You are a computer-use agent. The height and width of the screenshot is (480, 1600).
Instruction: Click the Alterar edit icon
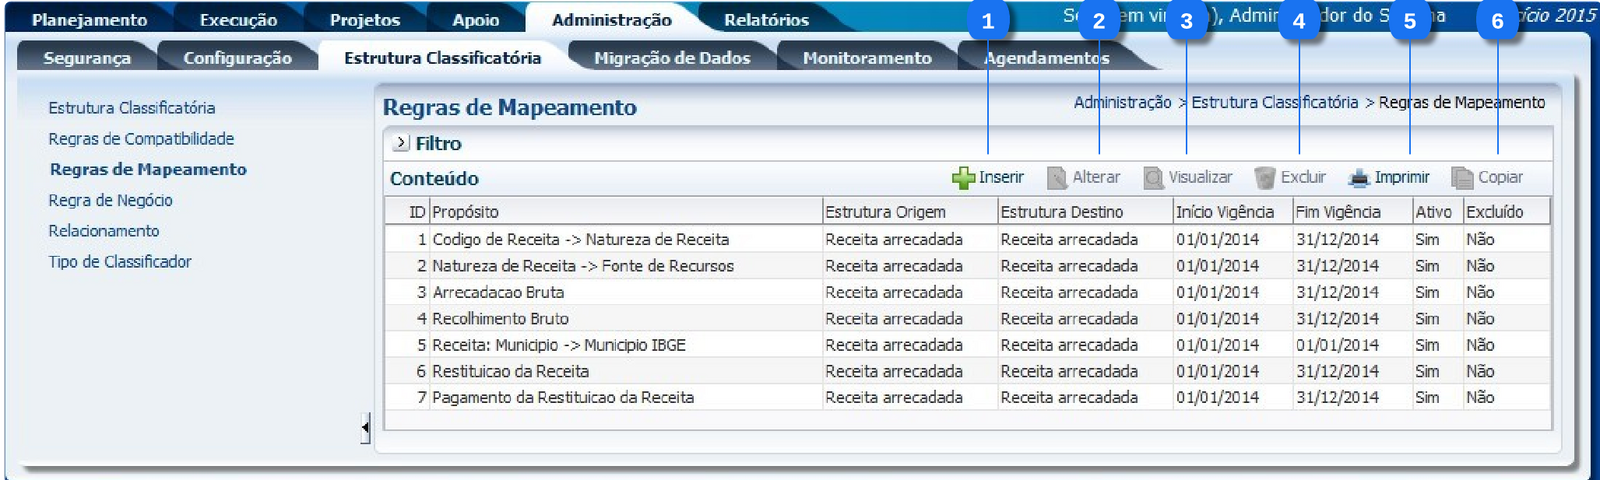point(1057,178)
